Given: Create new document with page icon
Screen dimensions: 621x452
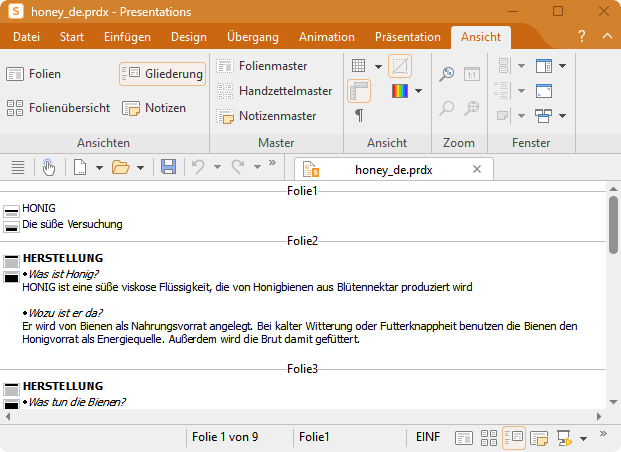Looking at the screenshot, I should click(x=80, y=167).
